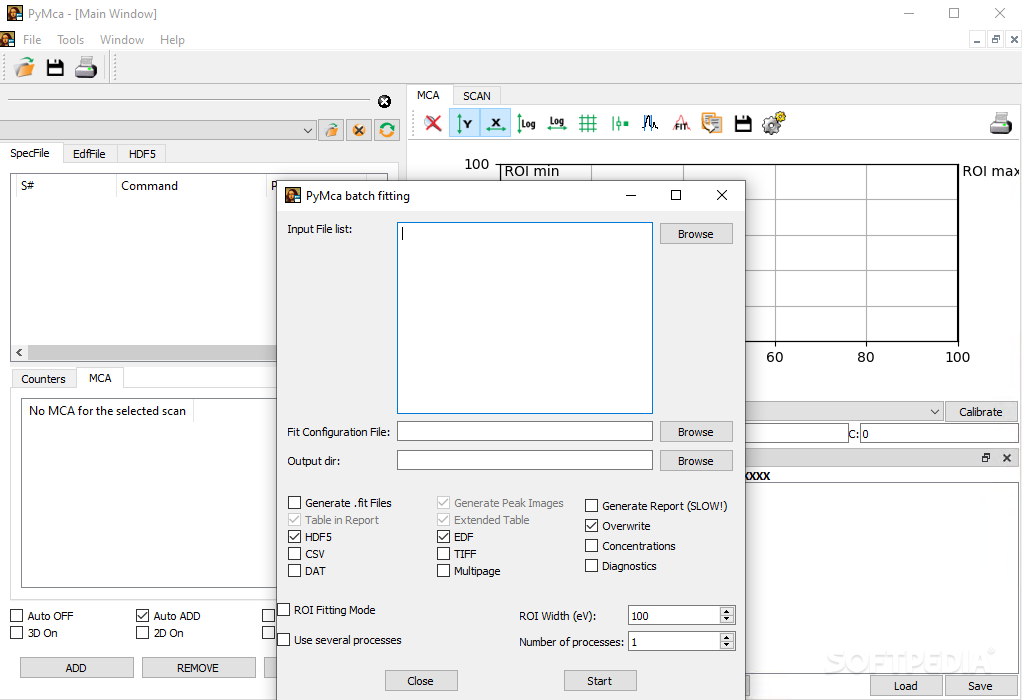This screenshot has height=700, width=1022.
Task: Enable Generate Report (SLOW!) checkbox
Action: pyautogui.click(x=591, y=506)
